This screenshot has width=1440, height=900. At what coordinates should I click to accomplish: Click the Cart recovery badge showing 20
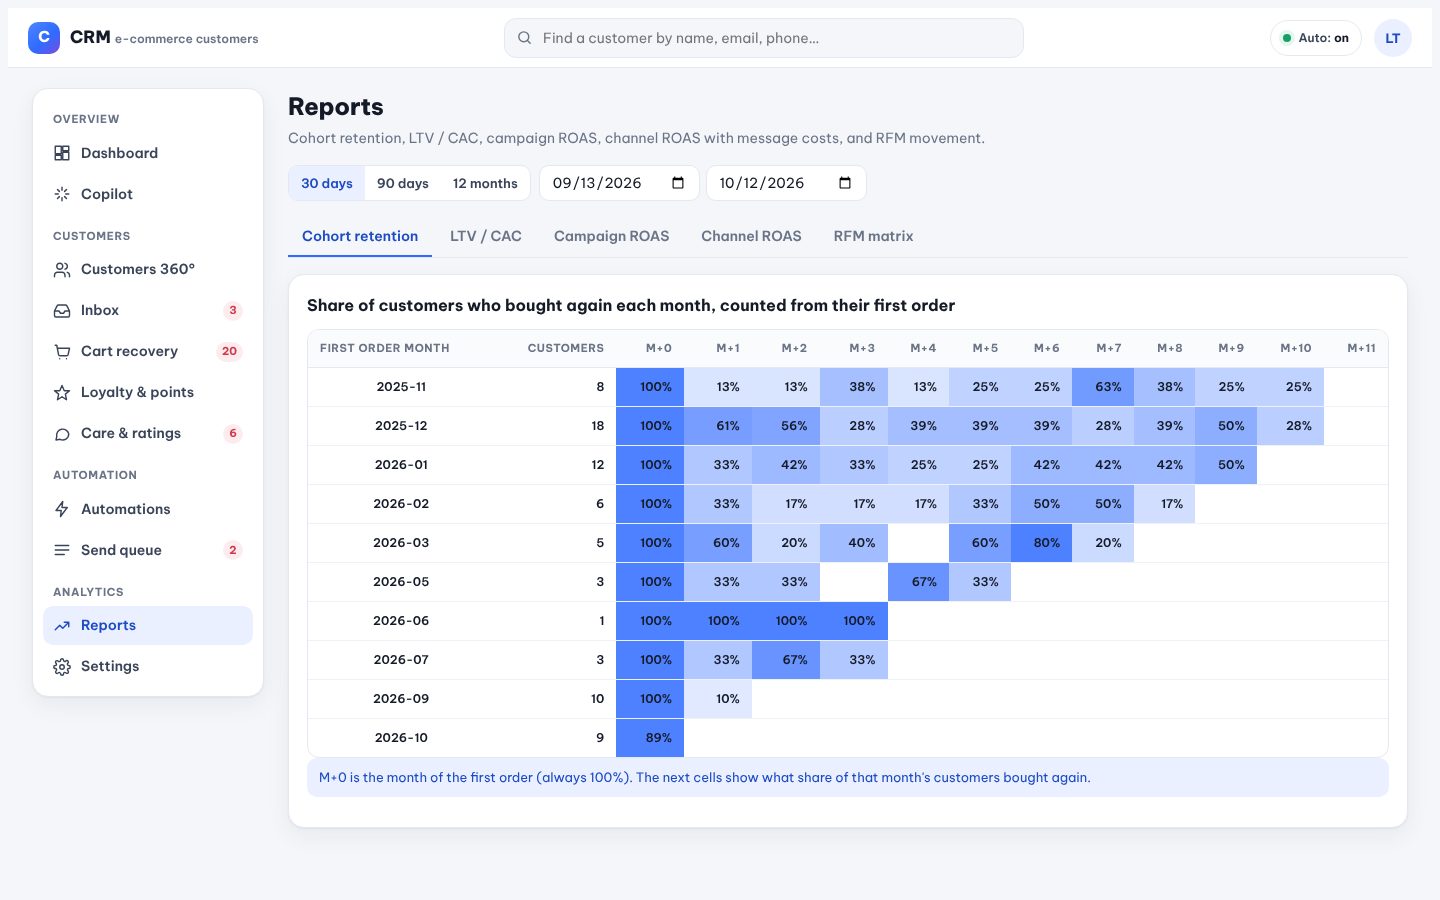coord(229,351)
